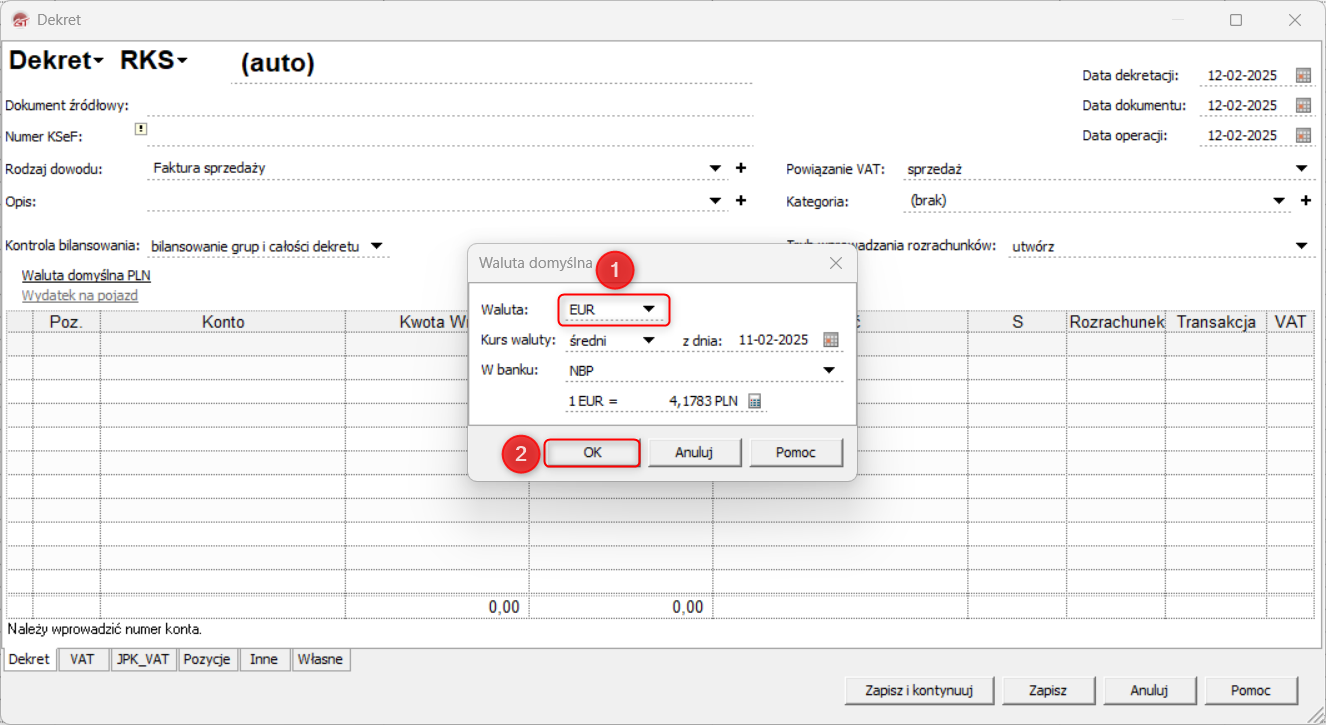The height and width of the screenshot is (725, 1326).
Task: Switch to the Dekret tab at the bottom
Action: click(x=29, y=660)
